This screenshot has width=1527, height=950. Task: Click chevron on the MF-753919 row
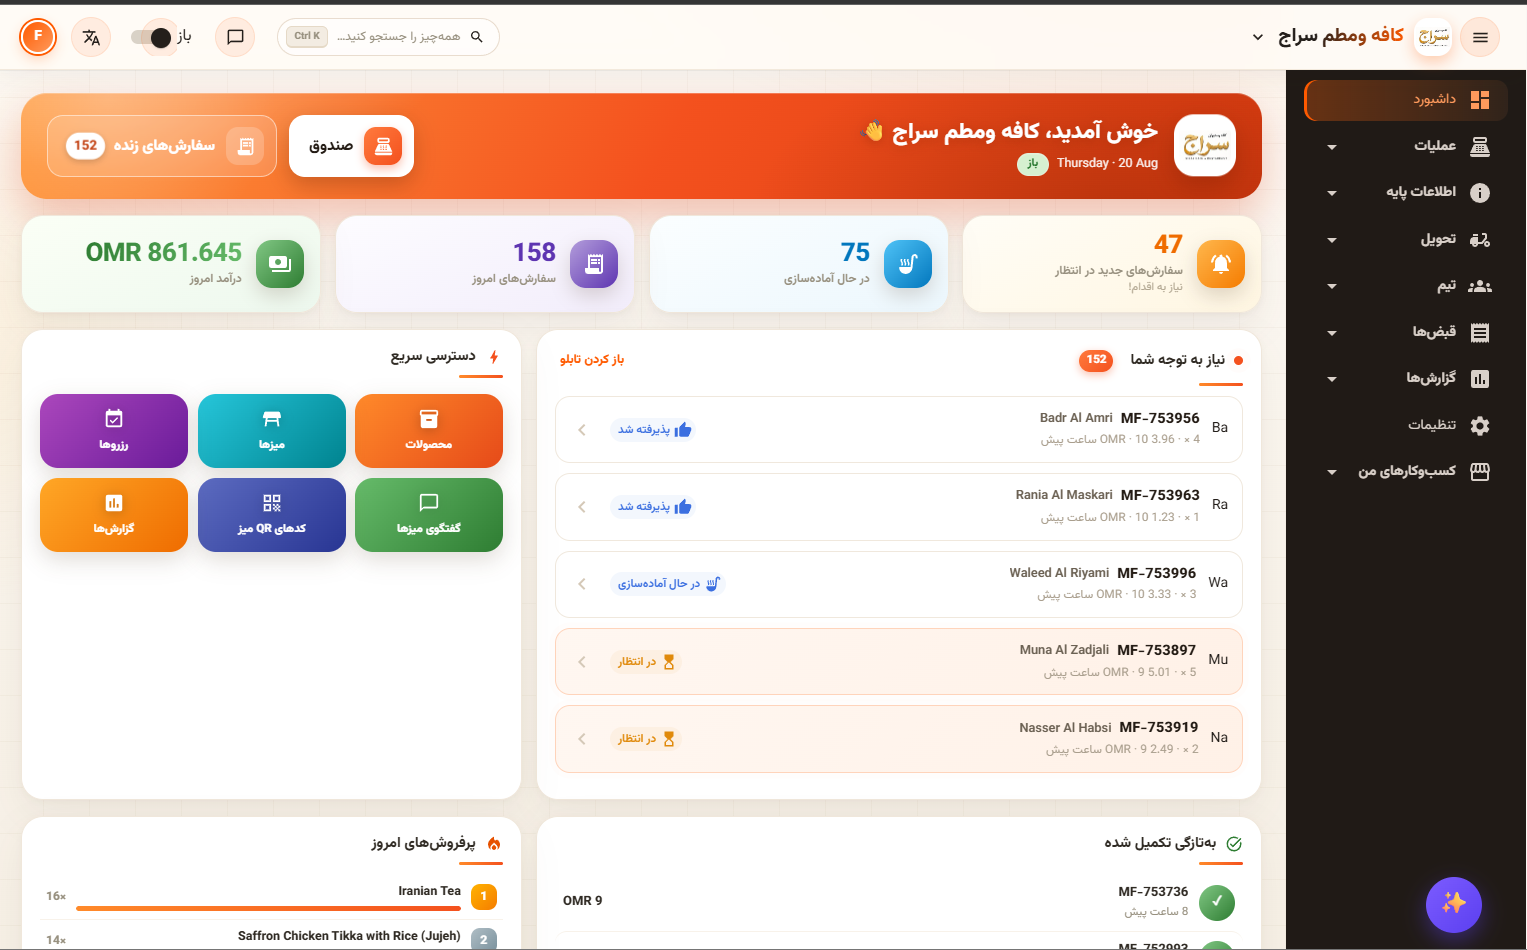click(582, 739)
